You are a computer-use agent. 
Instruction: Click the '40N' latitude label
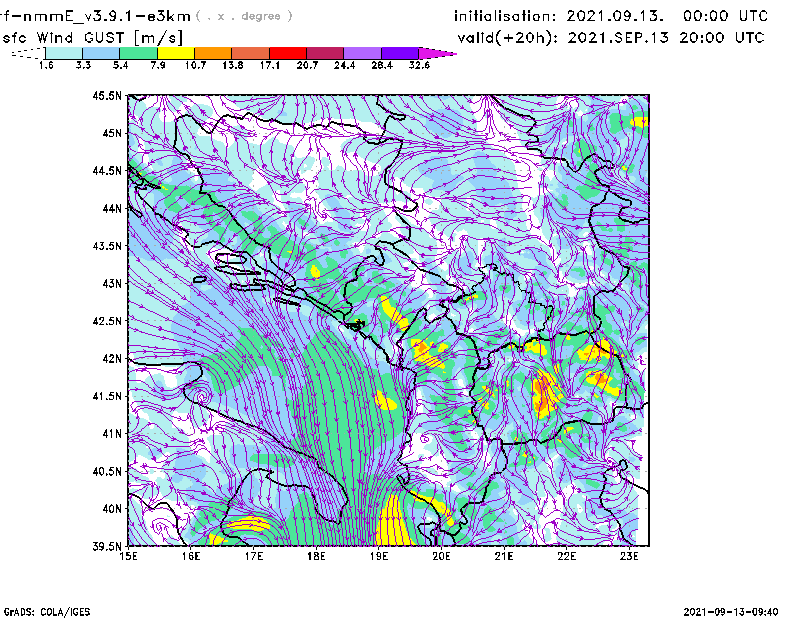112,508
